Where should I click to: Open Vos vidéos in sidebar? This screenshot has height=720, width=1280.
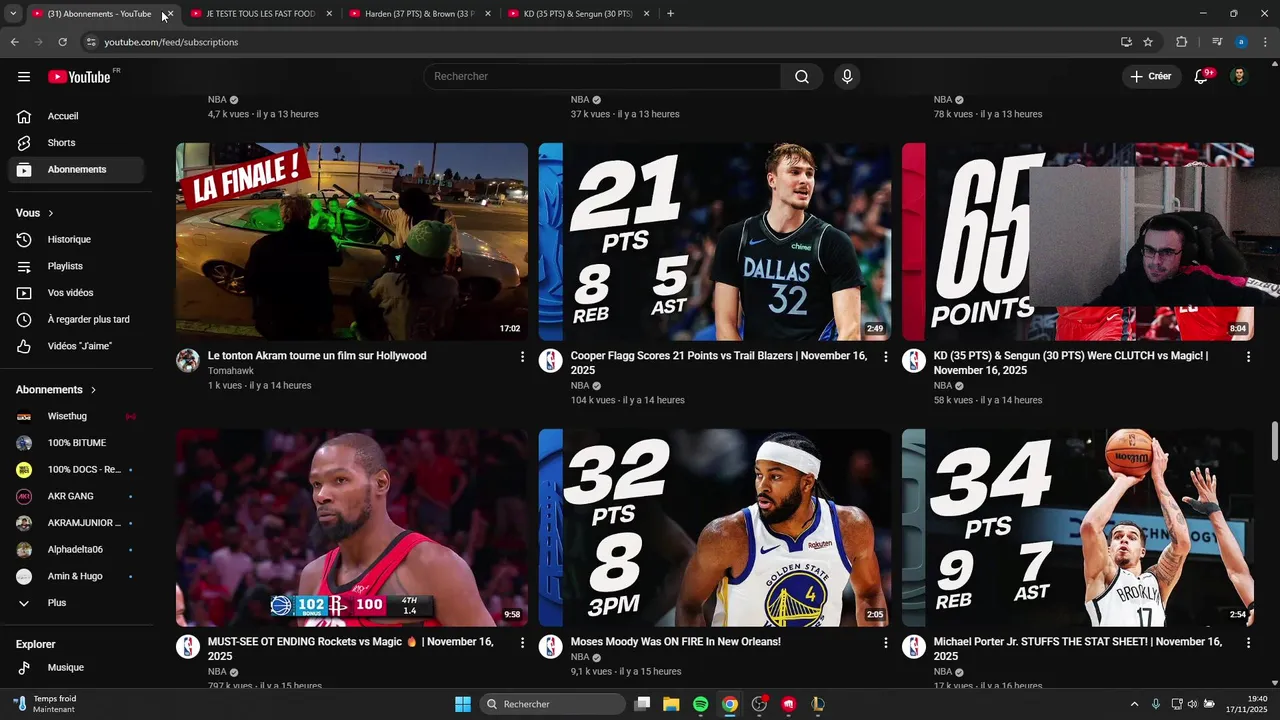(76, 293)
